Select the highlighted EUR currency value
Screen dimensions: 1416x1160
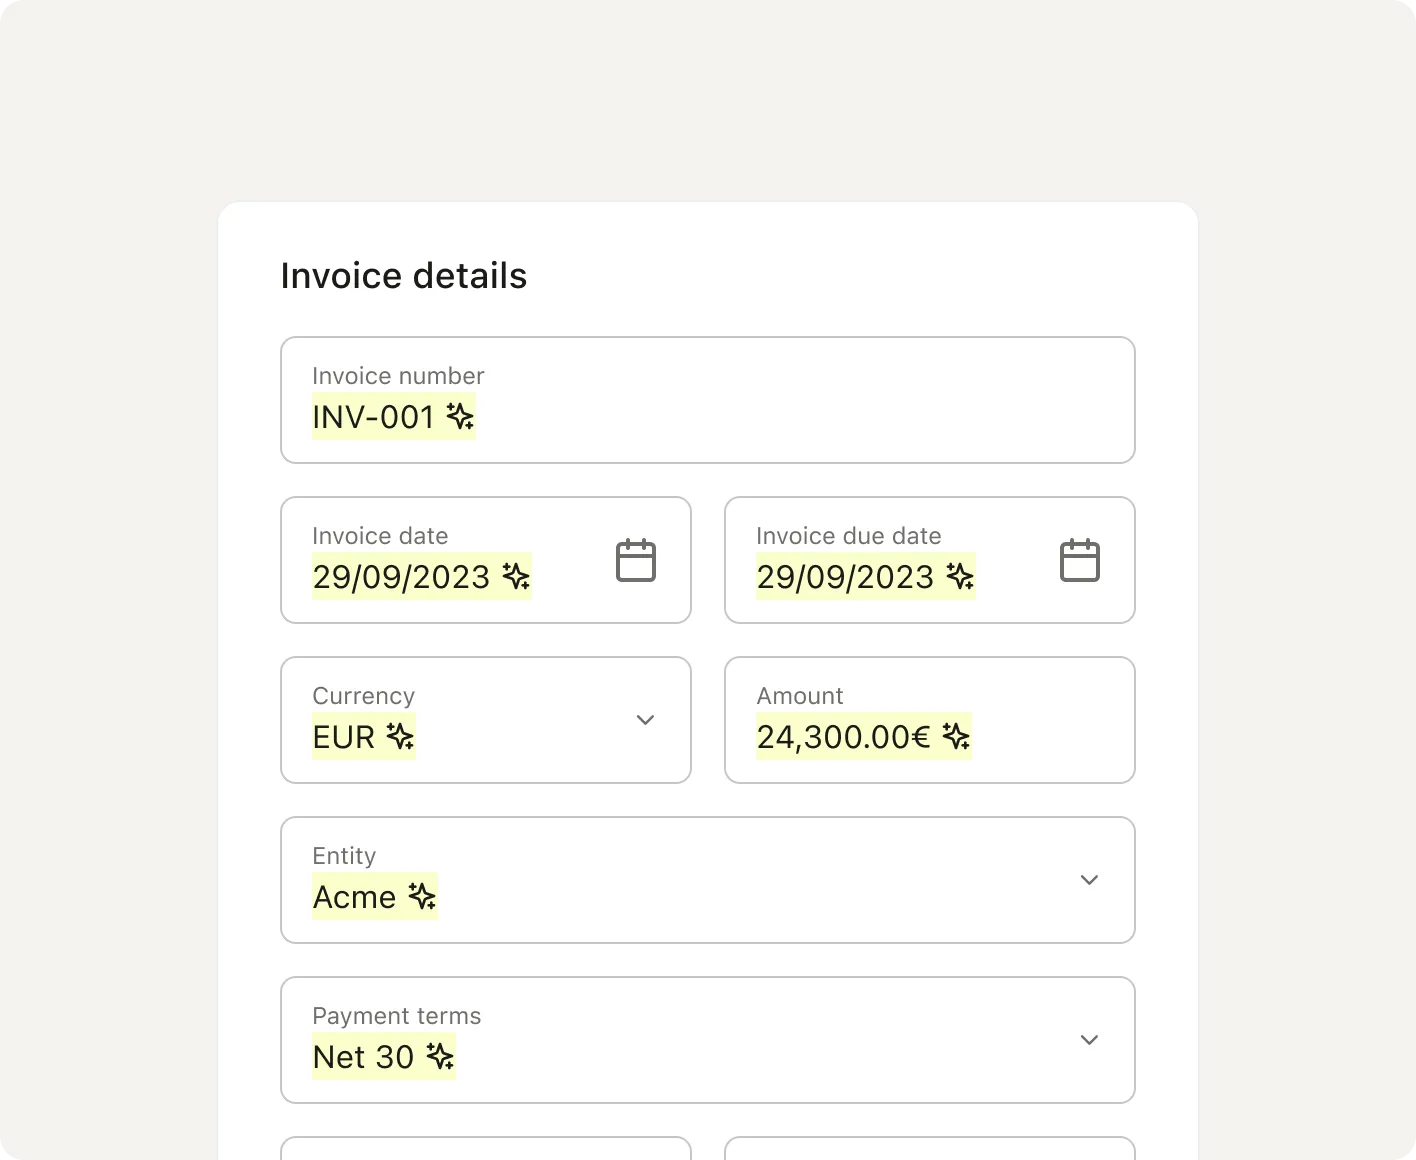[x=342, y=737]
